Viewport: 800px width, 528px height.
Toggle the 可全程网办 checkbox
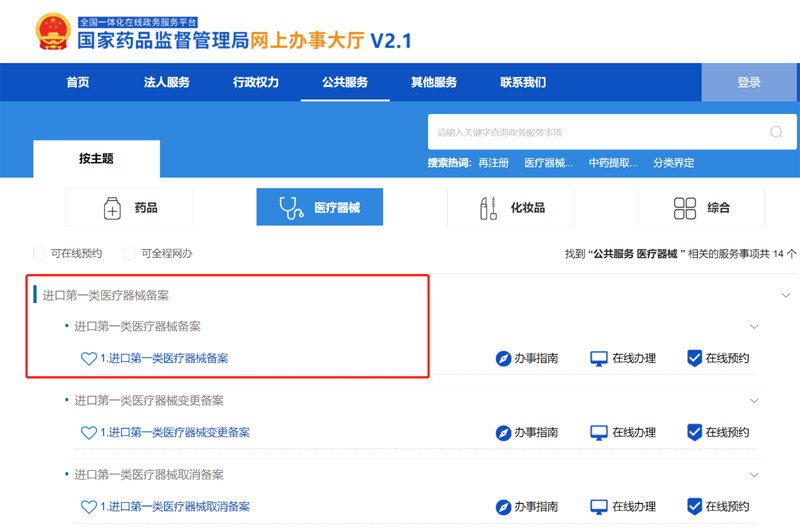click(129, 254)
